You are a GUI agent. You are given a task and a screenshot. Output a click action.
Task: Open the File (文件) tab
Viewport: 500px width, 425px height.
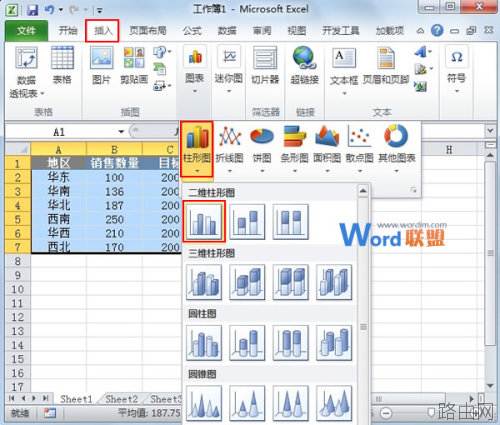(x=26, y=31)
